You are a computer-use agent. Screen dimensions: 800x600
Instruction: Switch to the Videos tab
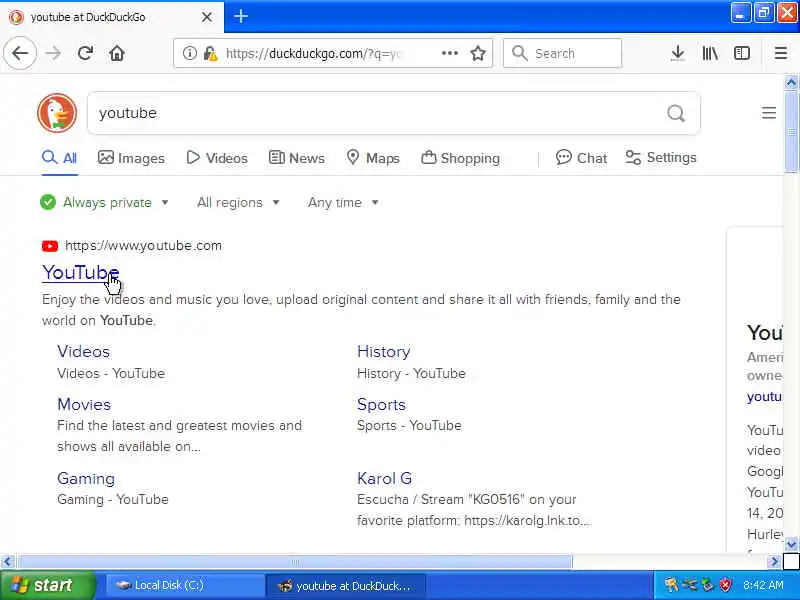(x=217, y=158)
